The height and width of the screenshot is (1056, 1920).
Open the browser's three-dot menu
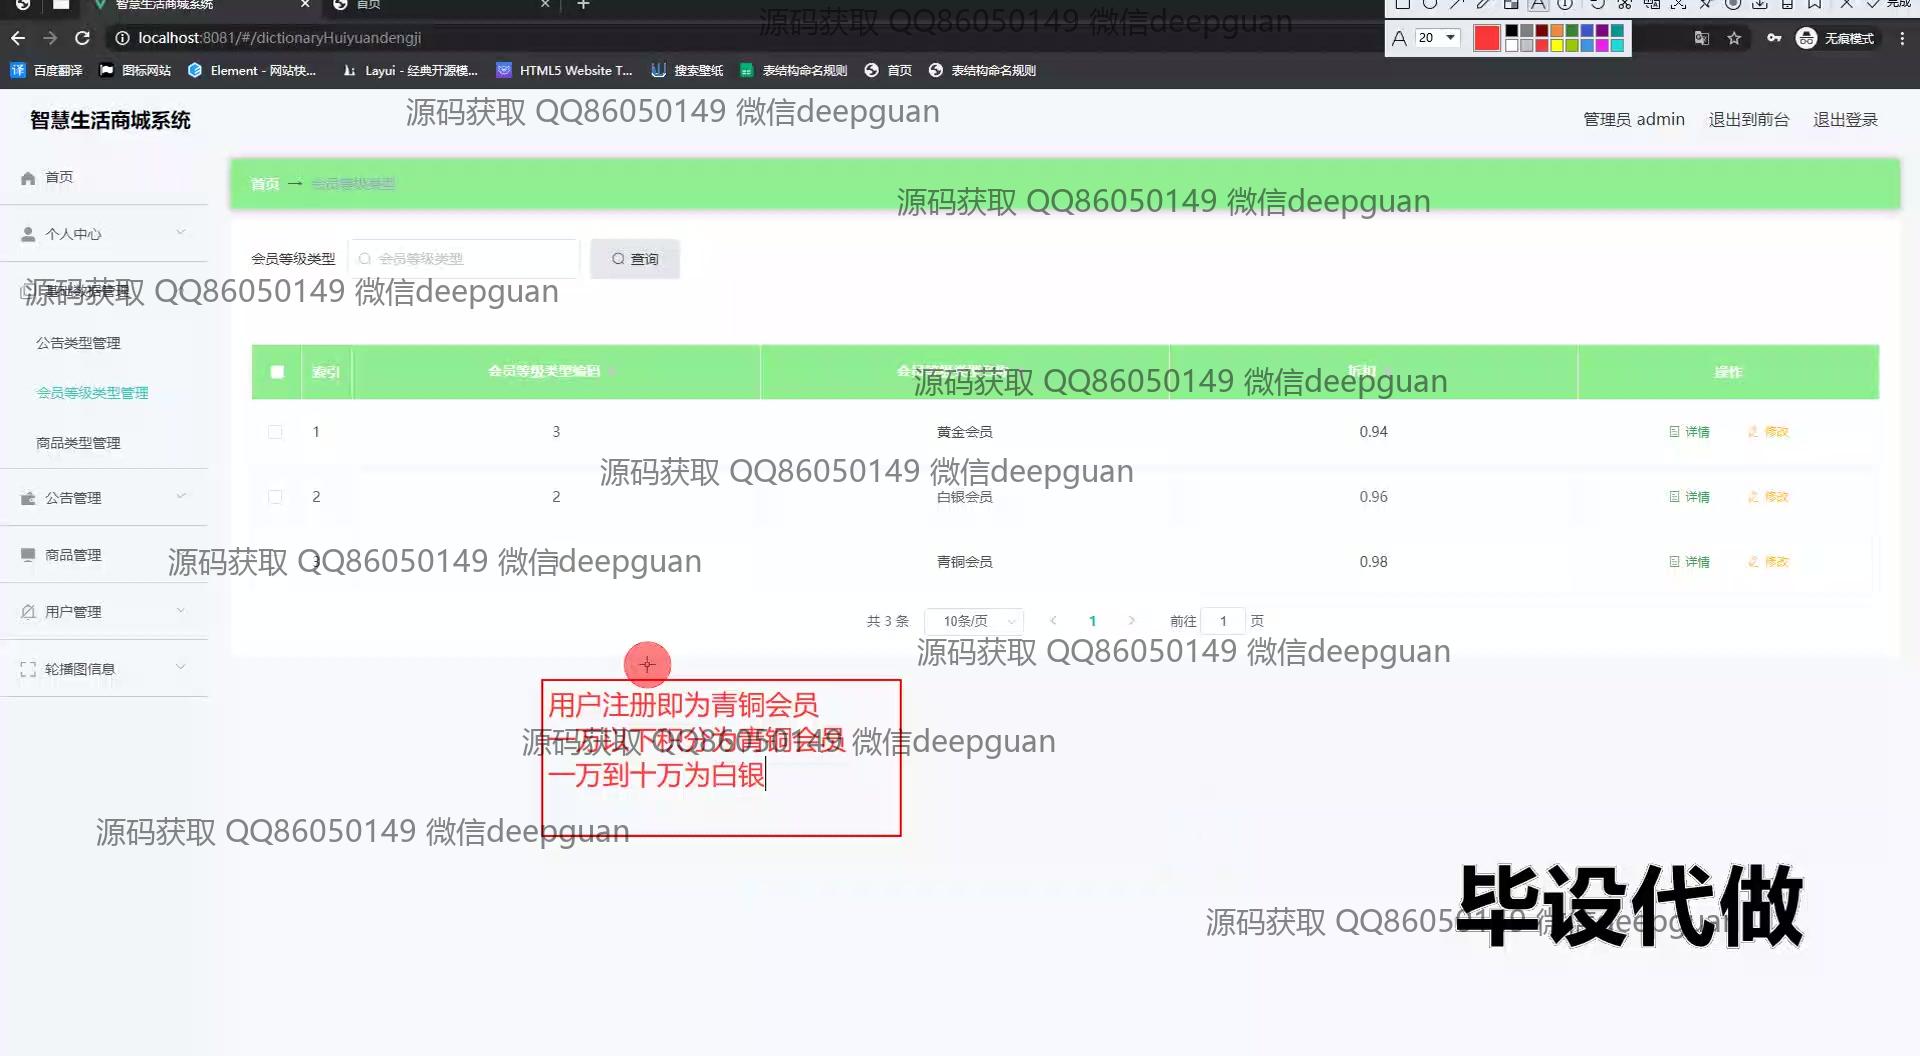[x=1901, y=38]
